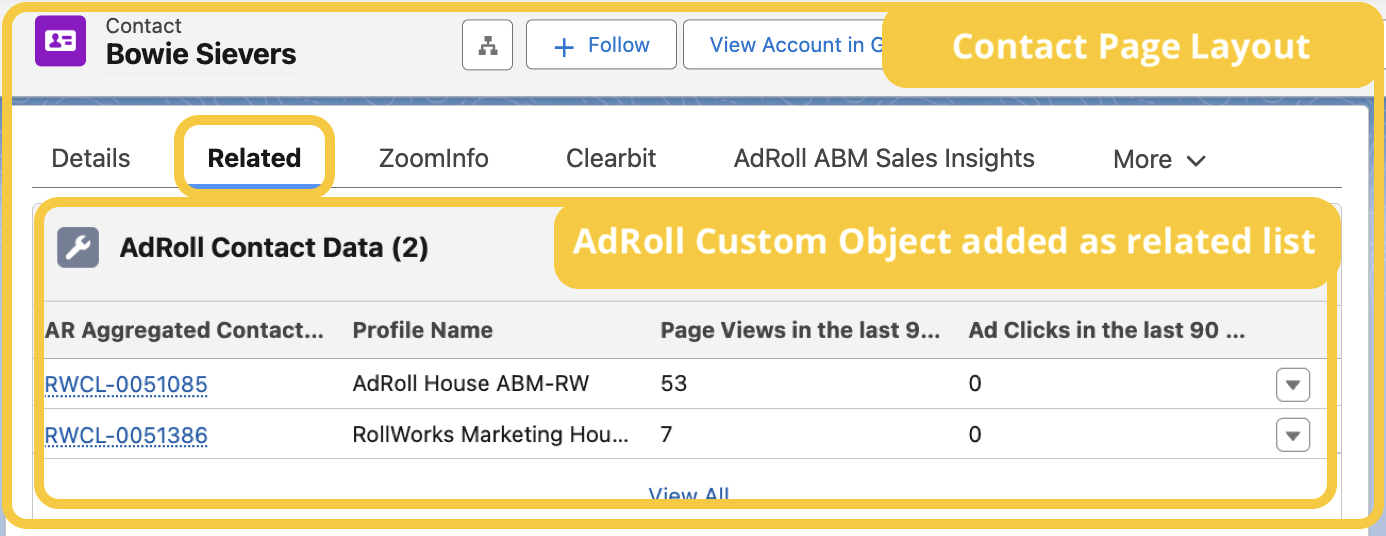Open the AdRoll ABM Sales Insights tab
The height and width of the screenshot is (536, 1386).
click(x=884, y=158)
